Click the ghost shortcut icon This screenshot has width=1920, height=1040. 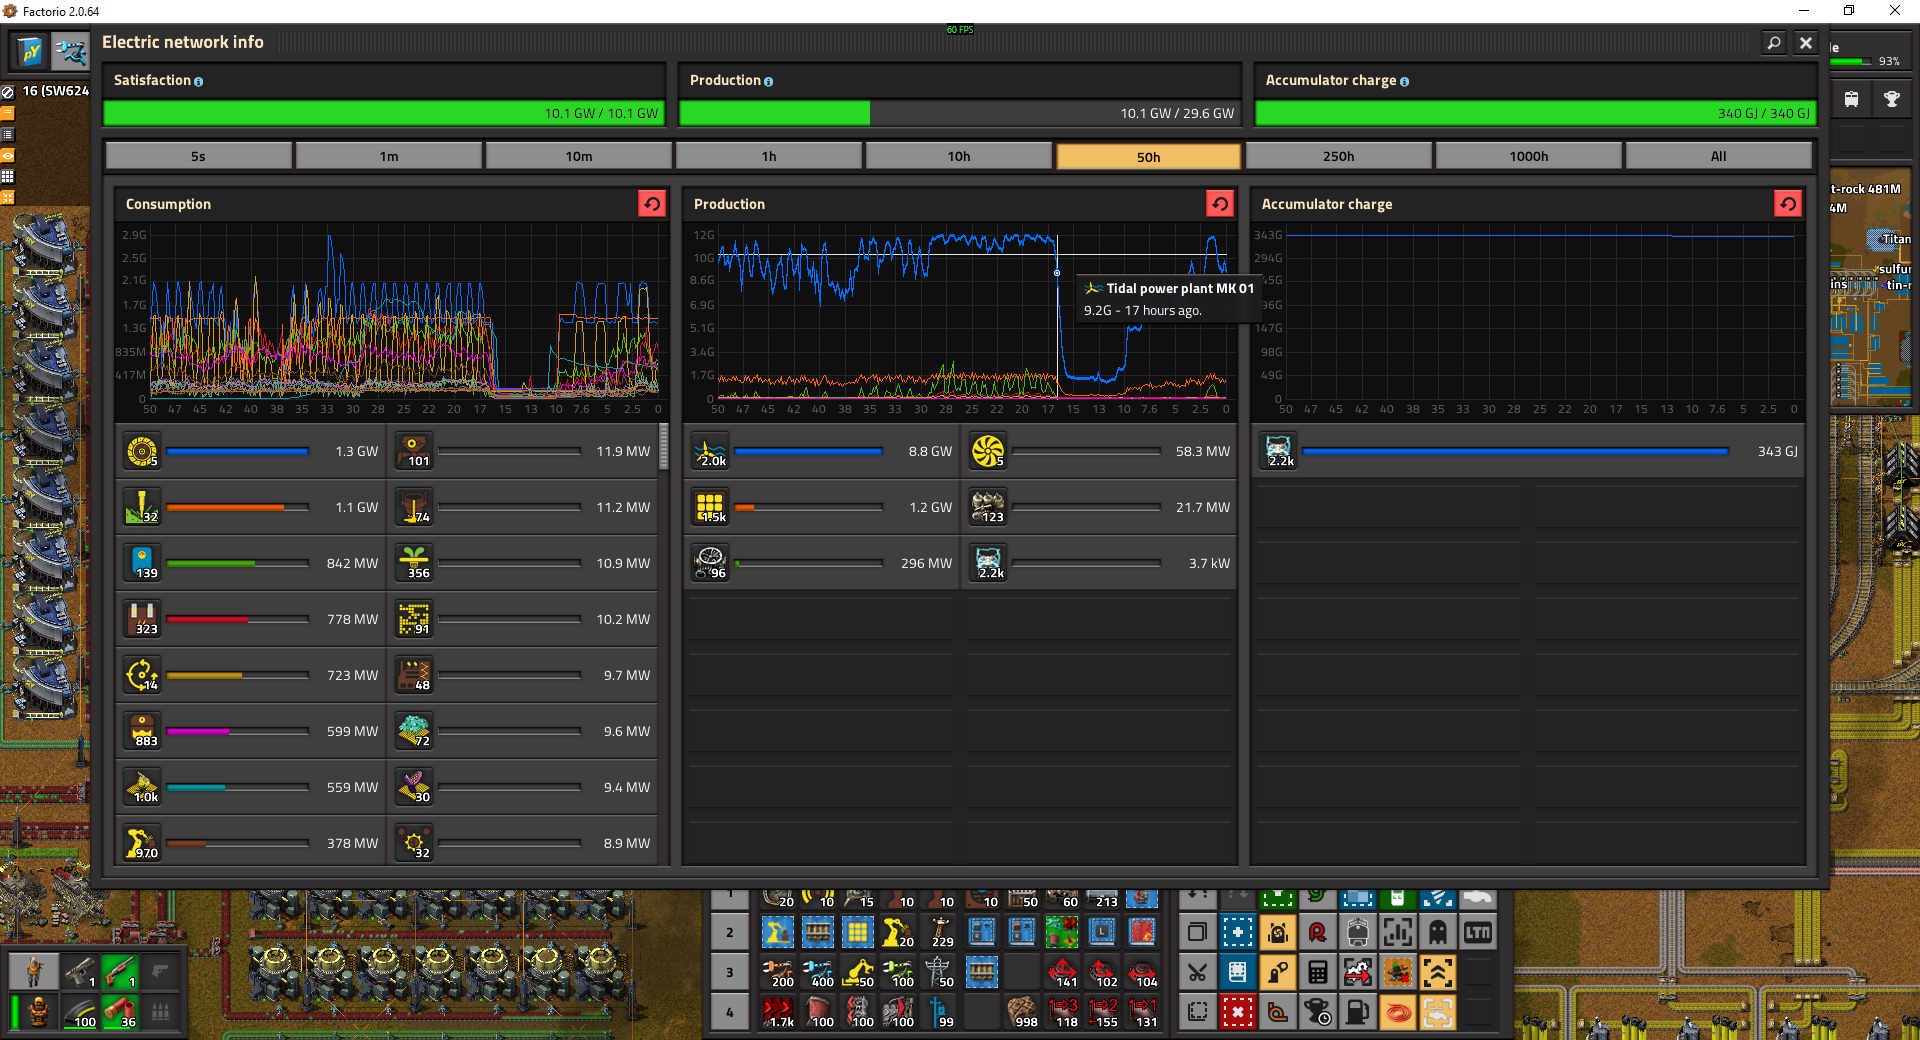click(x=1437, y=932)
